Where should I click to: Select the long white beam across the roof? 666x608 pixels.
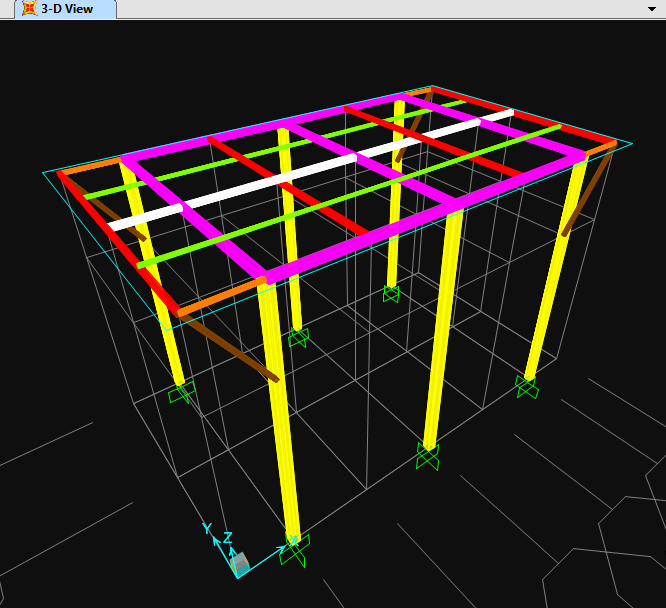click(310, 170)
